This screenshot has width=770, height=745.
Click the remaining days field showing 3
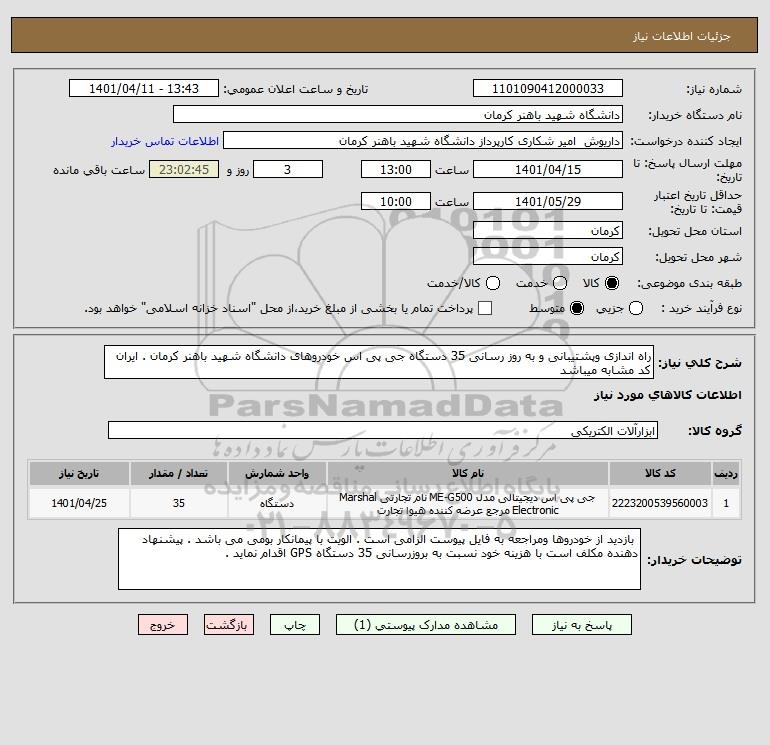[x=288, y=169]
